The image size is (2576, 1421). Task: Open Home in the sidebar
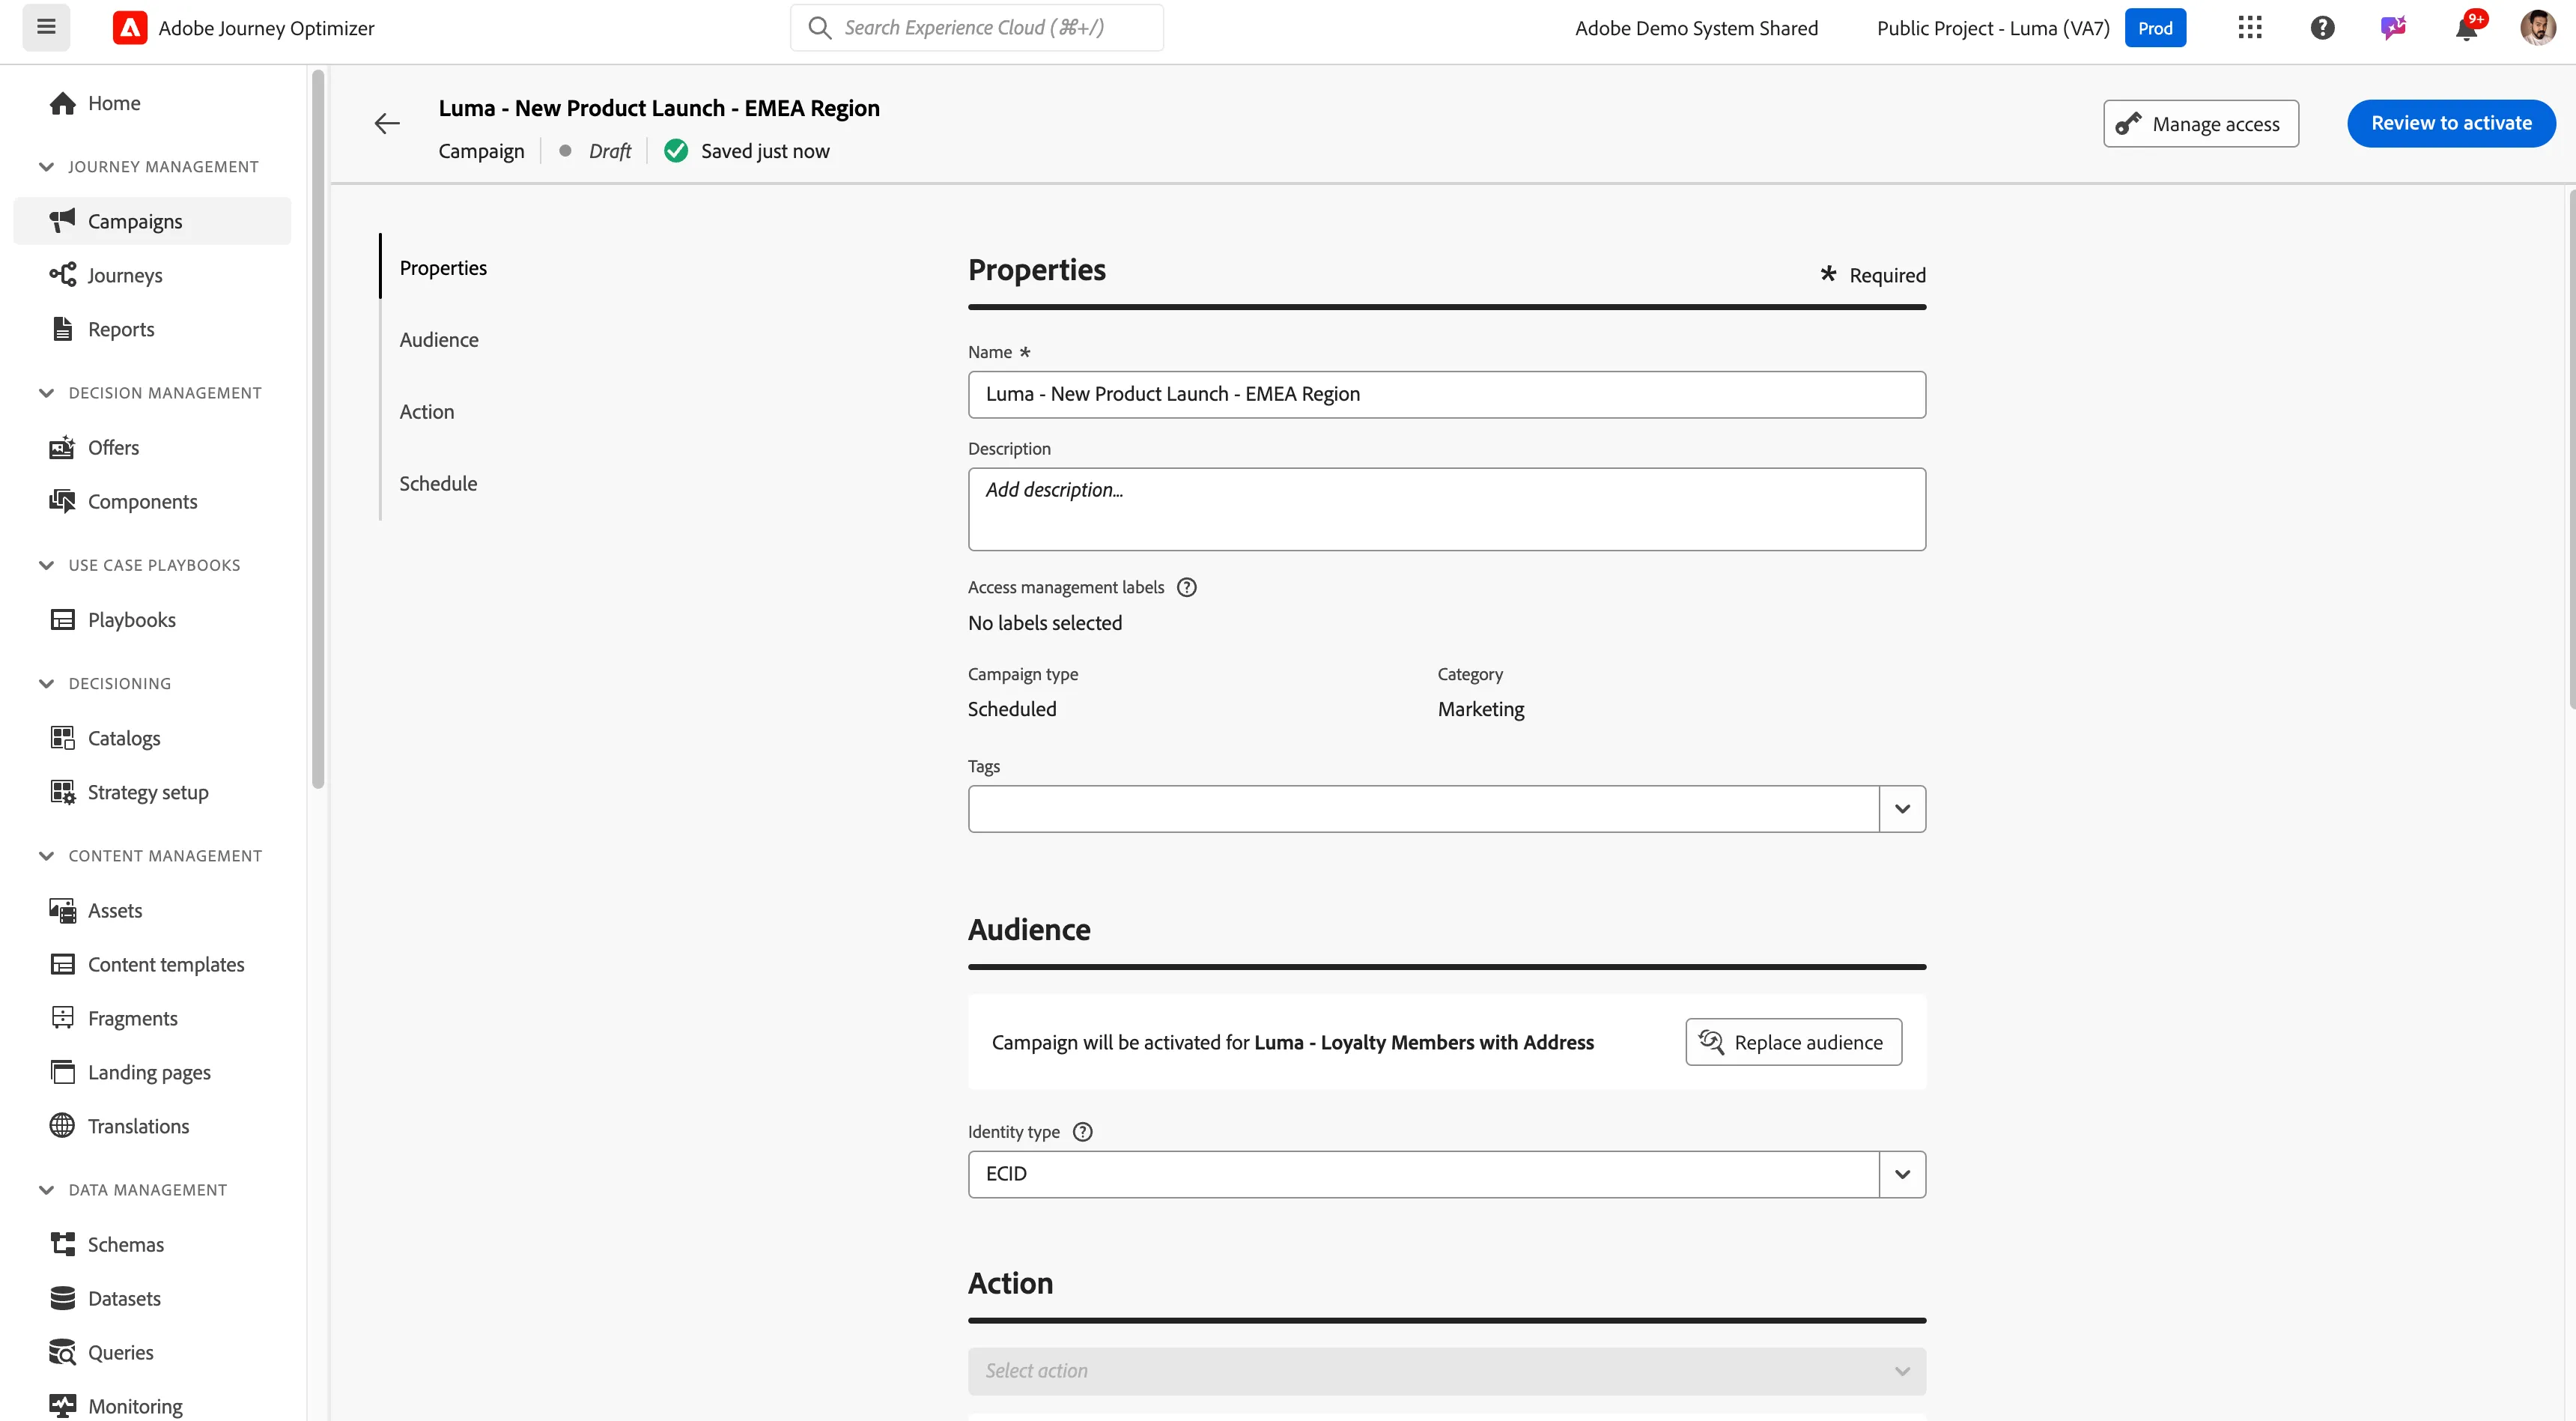click(x=152, y=103)
